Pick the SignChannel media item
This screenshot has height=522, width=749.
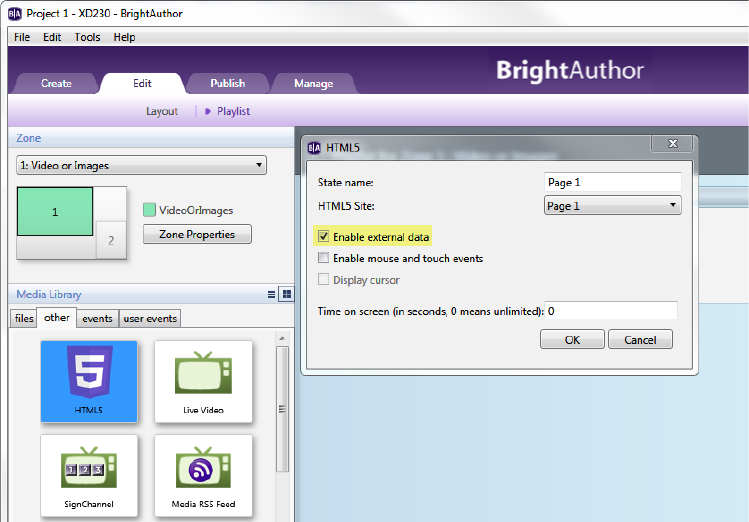click(x=89, y=475)
